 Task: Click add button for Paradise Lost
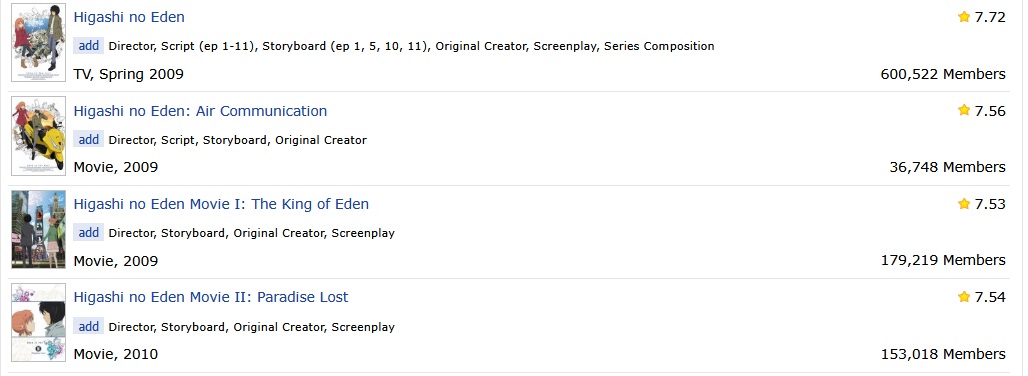click(89, 326)
